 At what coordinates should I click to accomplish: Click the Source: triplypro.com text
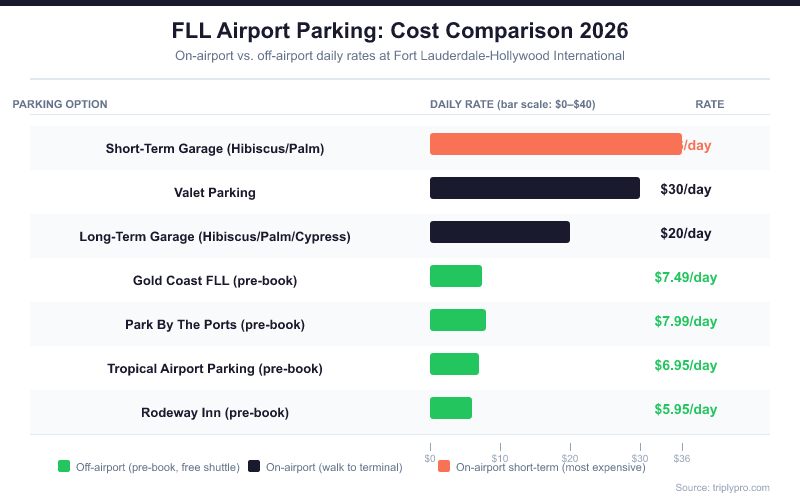coord(722,488)
